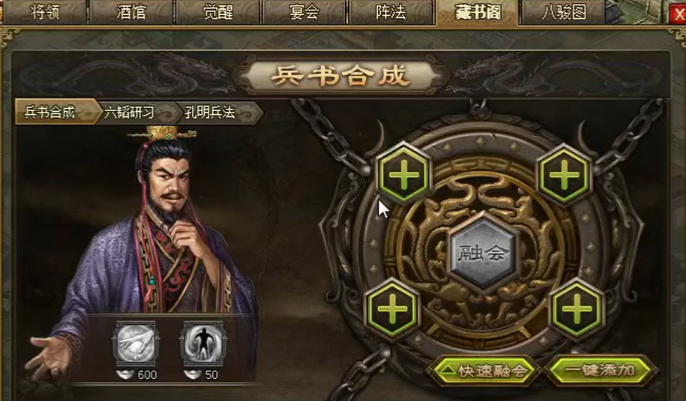Add a book in the lower-left plus slot

(392, 309)
